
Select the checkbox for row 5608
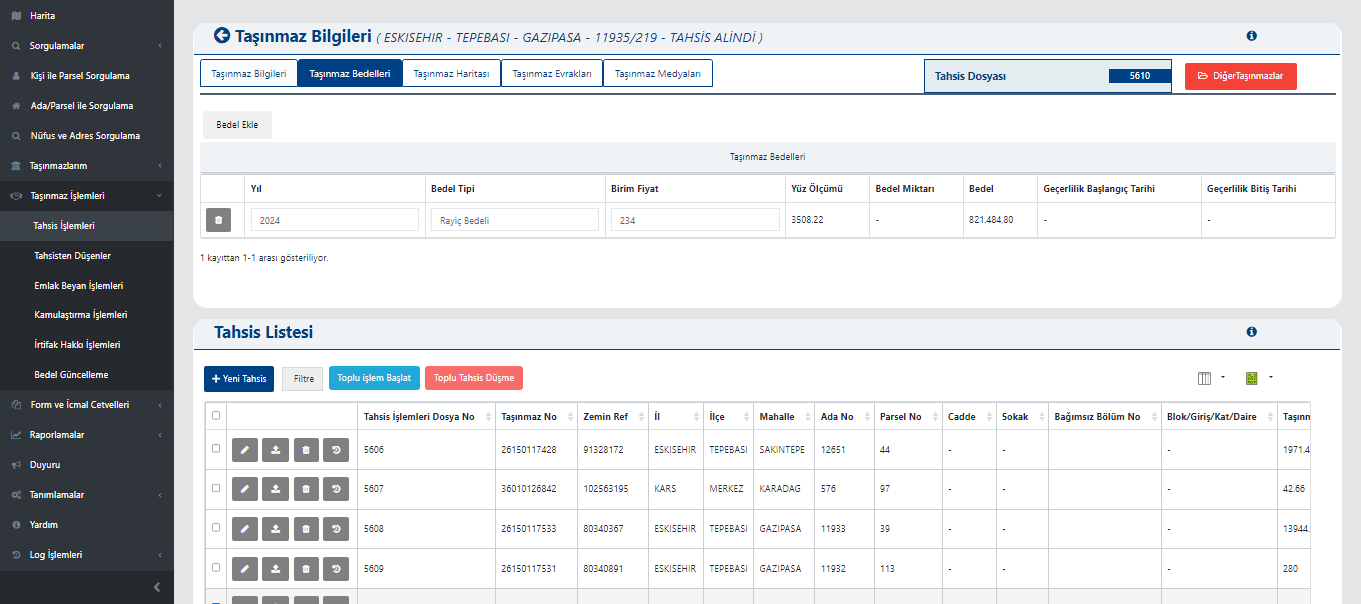coord(216,528)
